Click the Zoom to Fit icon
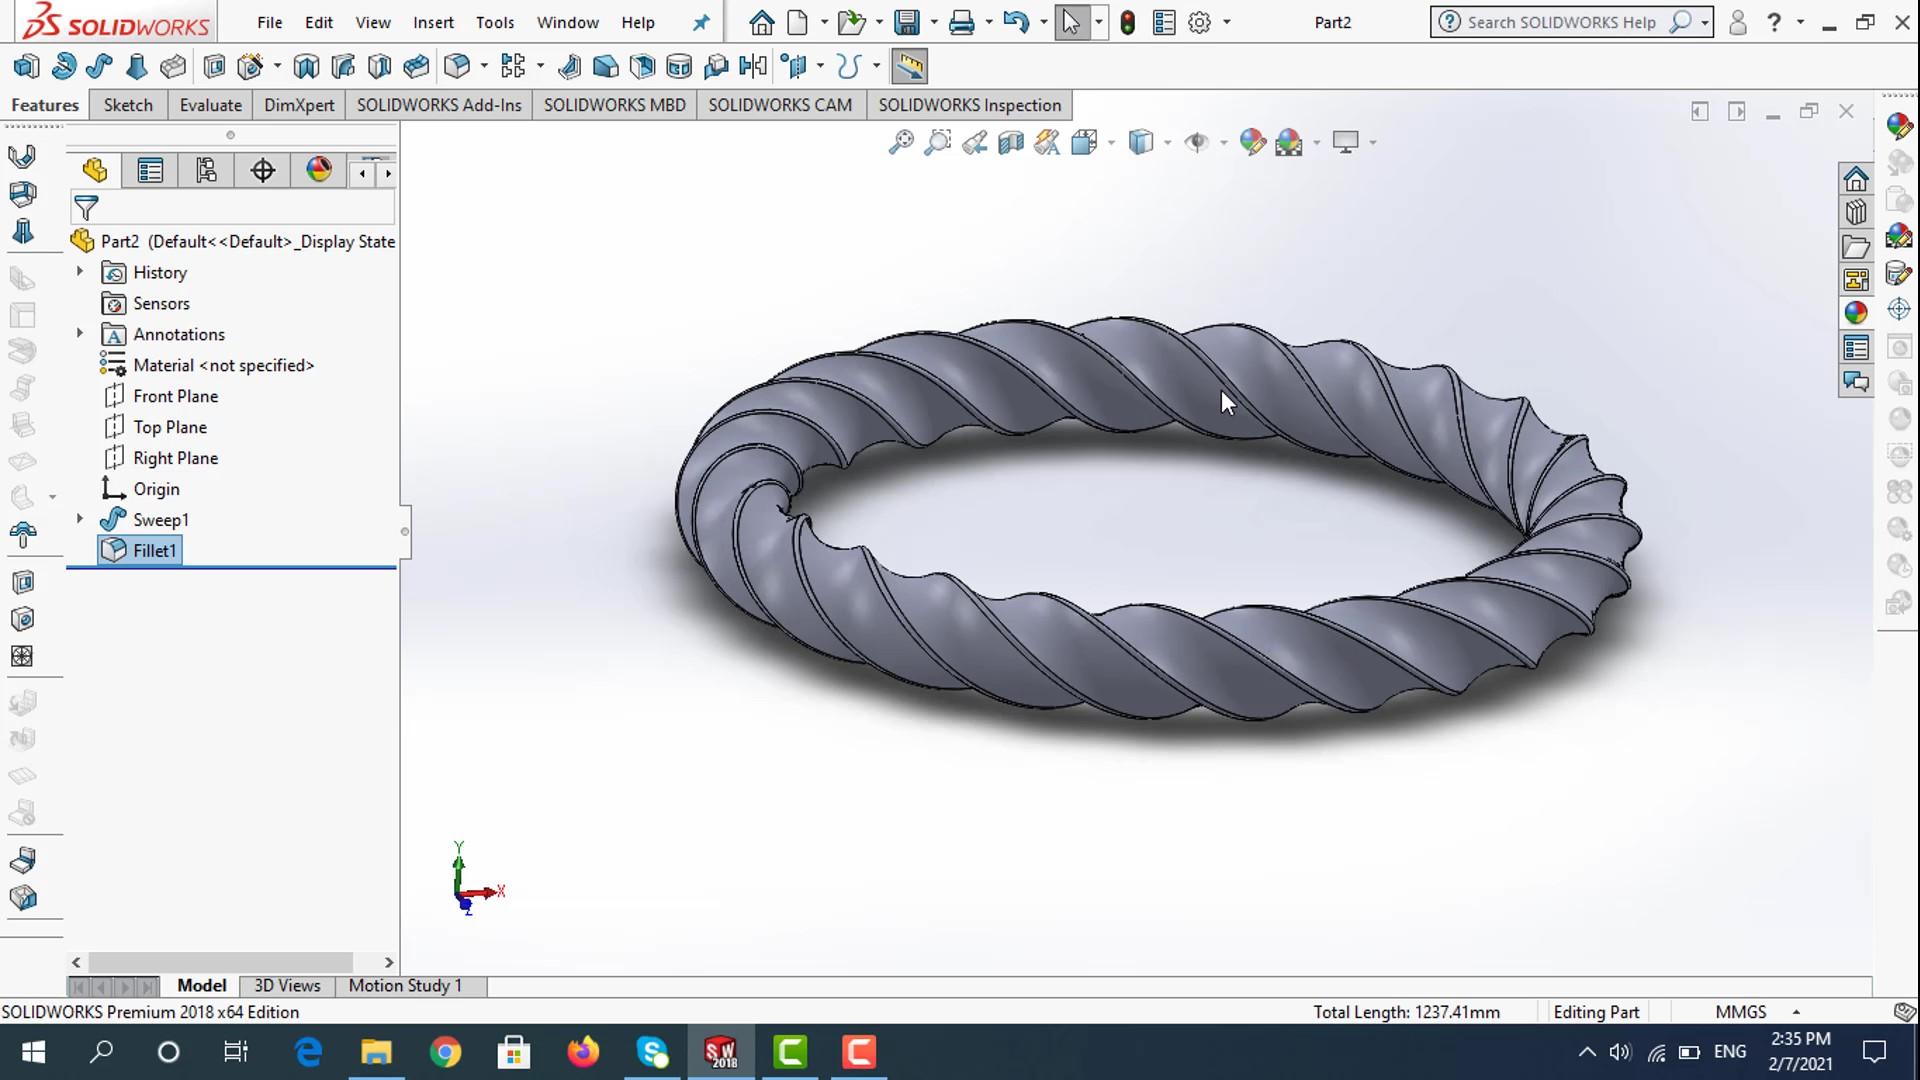 tap(901, 143)
